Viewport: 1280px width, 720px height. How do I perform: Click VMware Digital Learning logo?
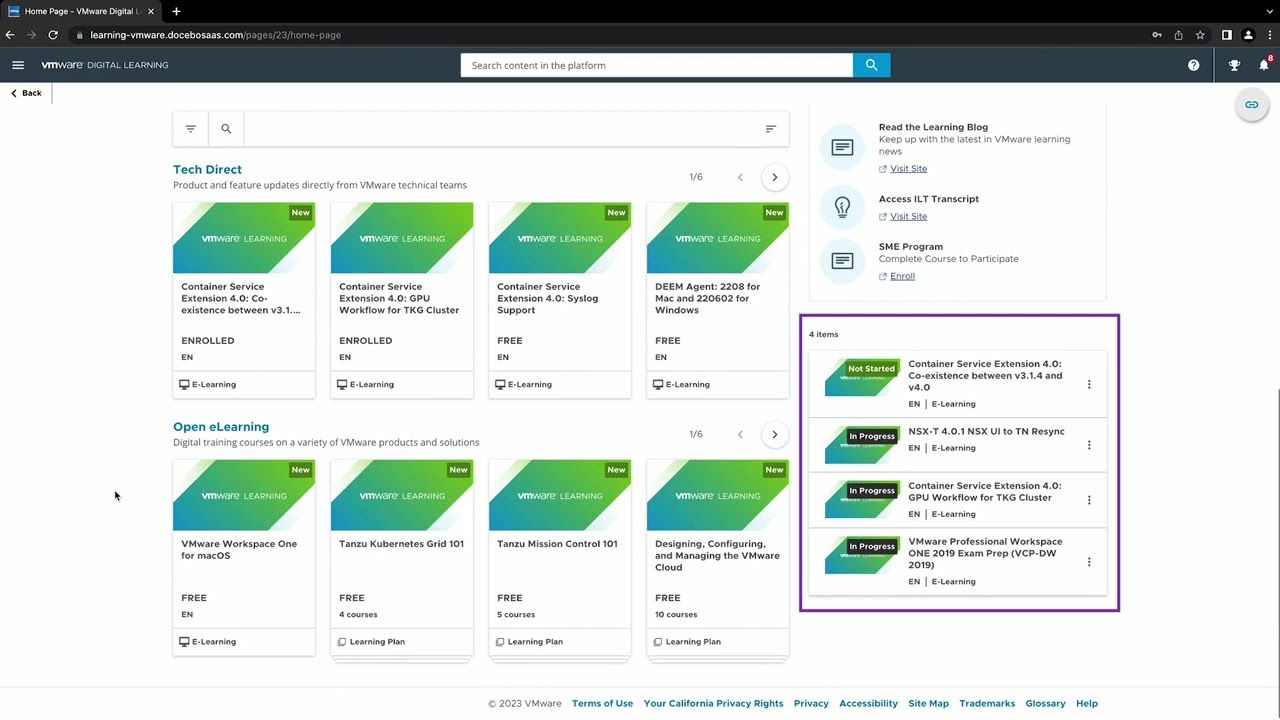click(x=105, y=65)
